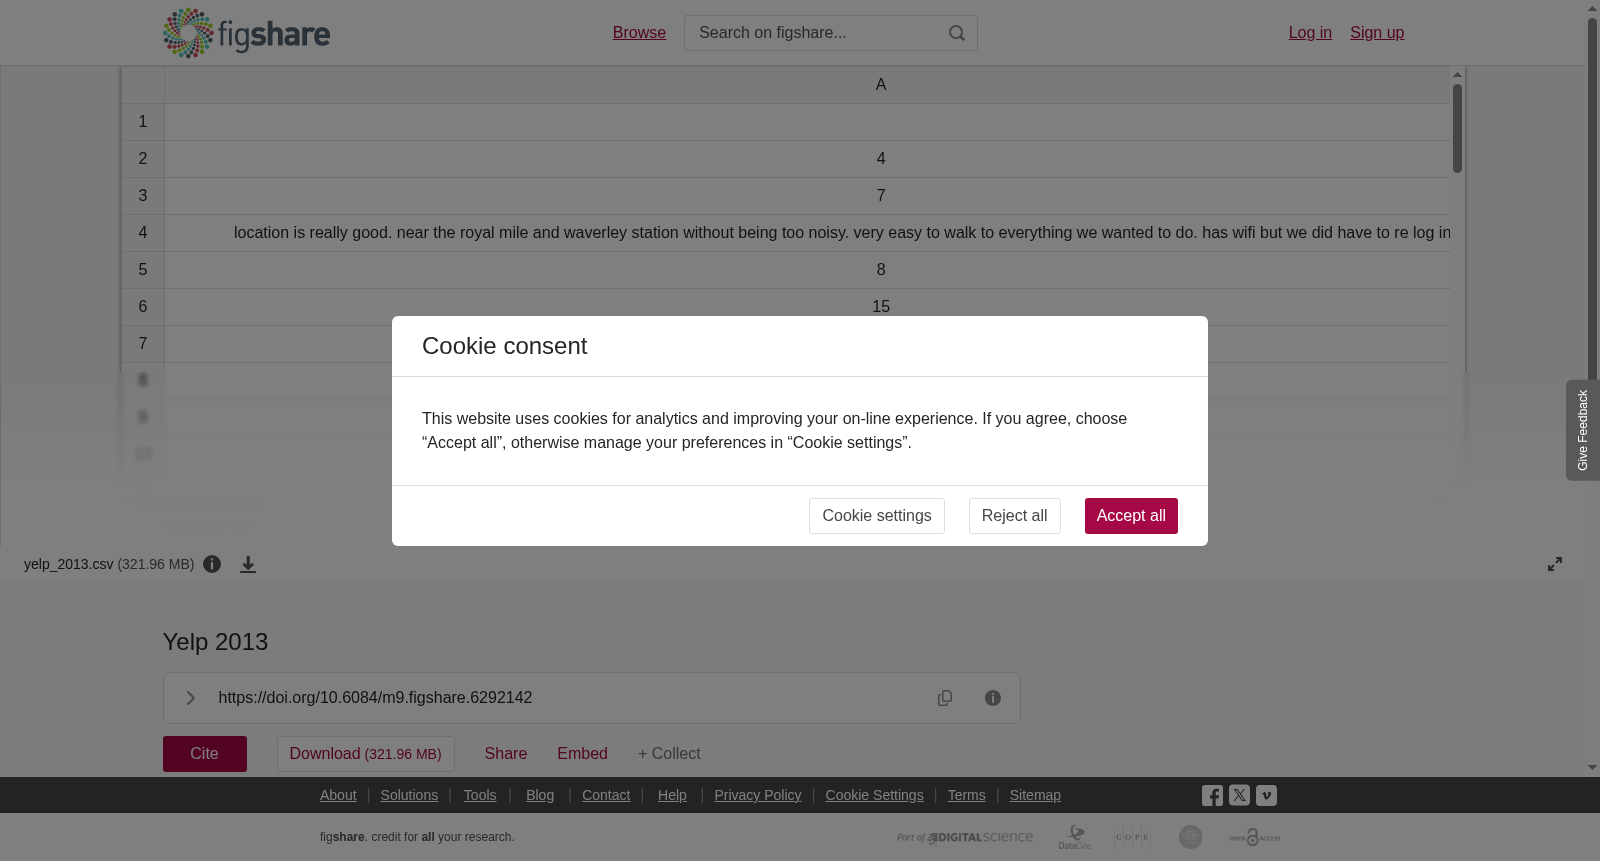This screenshot has width=1600, height=861.
Task: Open the Privacy Policy footer link
Action: pyautogui.click(x=758, y=795)
